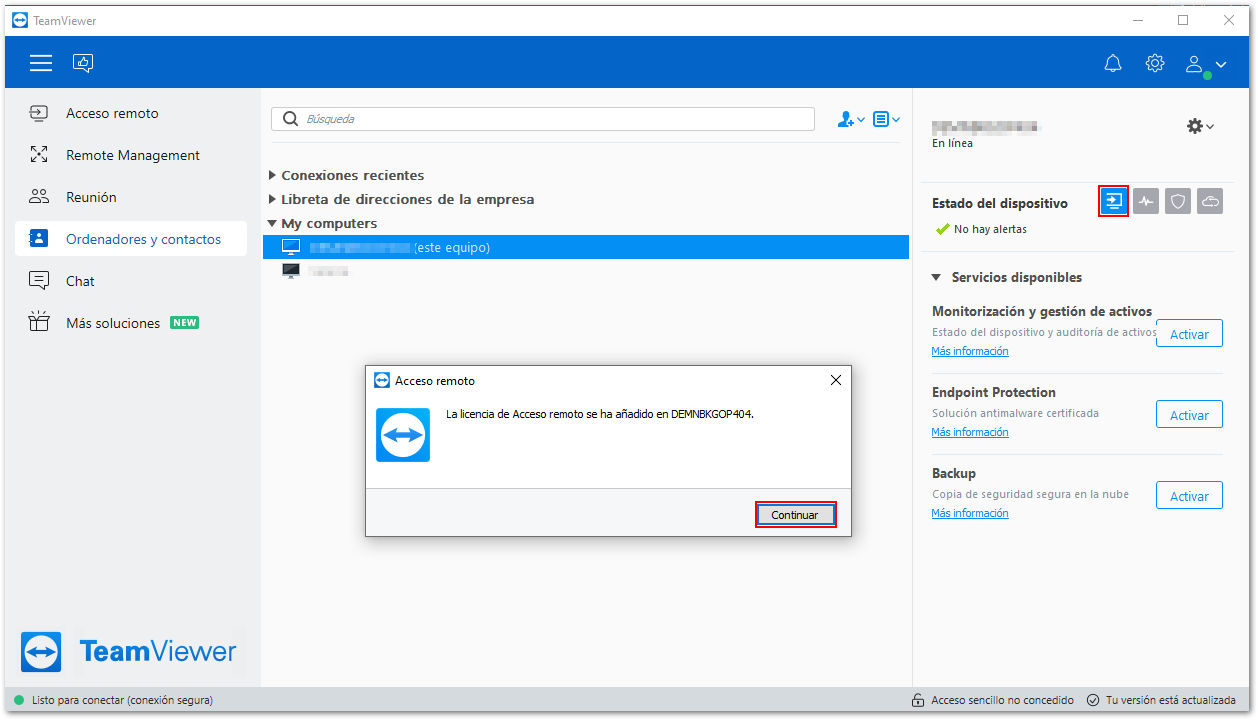Click the Búsqueda search field
The width and height of the screenshot is (1258, 720).
click(543, 119)
